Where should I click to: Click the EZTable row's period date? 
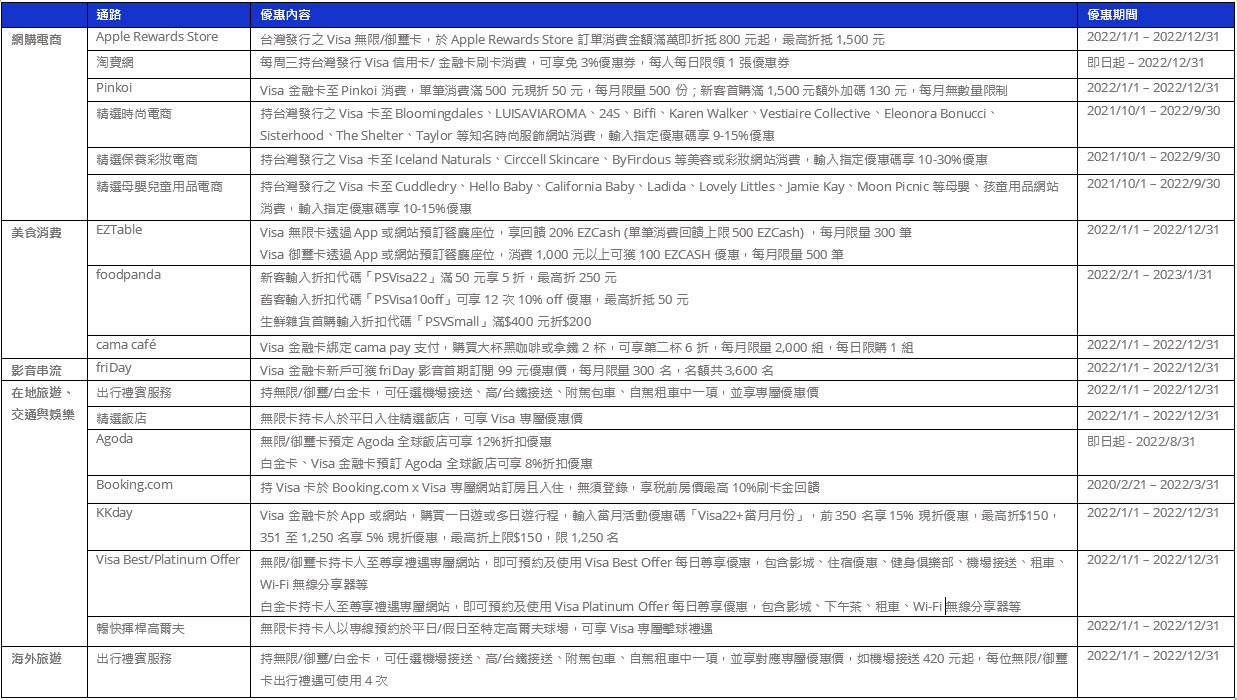pyautogui.click(x=1153, y=230)
